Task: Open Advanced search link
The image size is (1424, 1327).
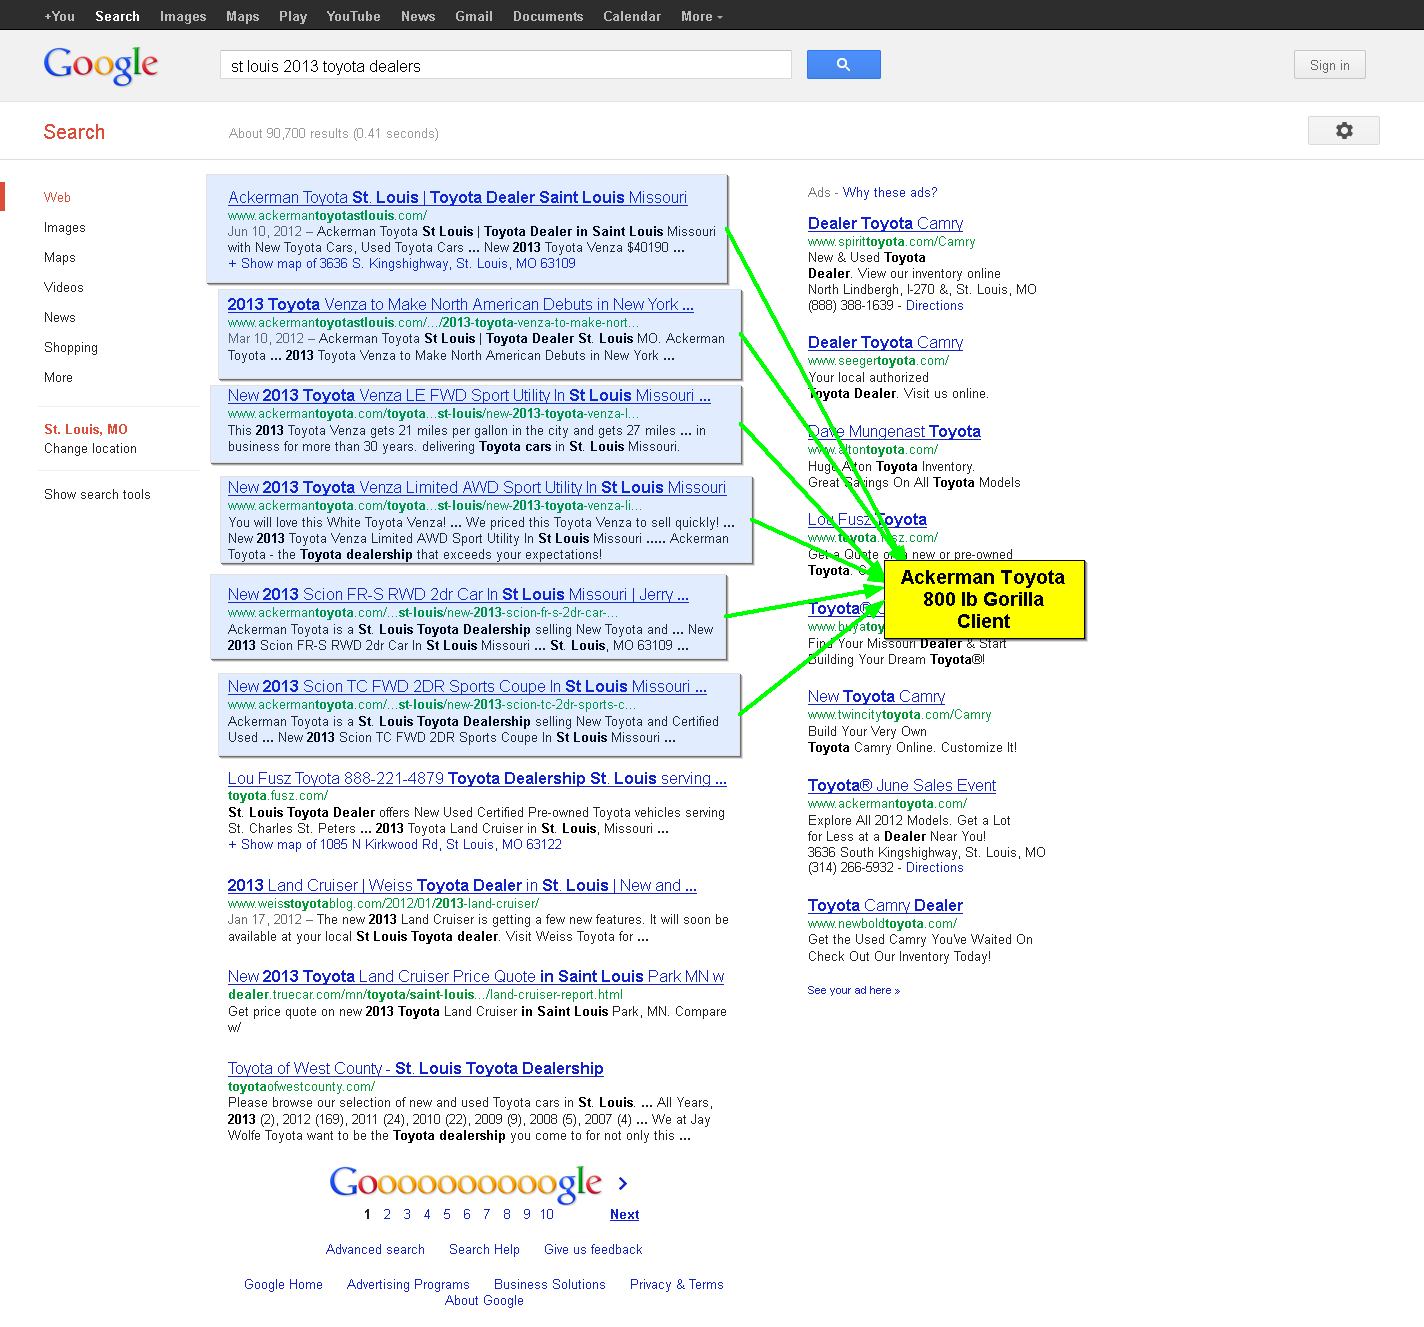Action: (375, 1250)
